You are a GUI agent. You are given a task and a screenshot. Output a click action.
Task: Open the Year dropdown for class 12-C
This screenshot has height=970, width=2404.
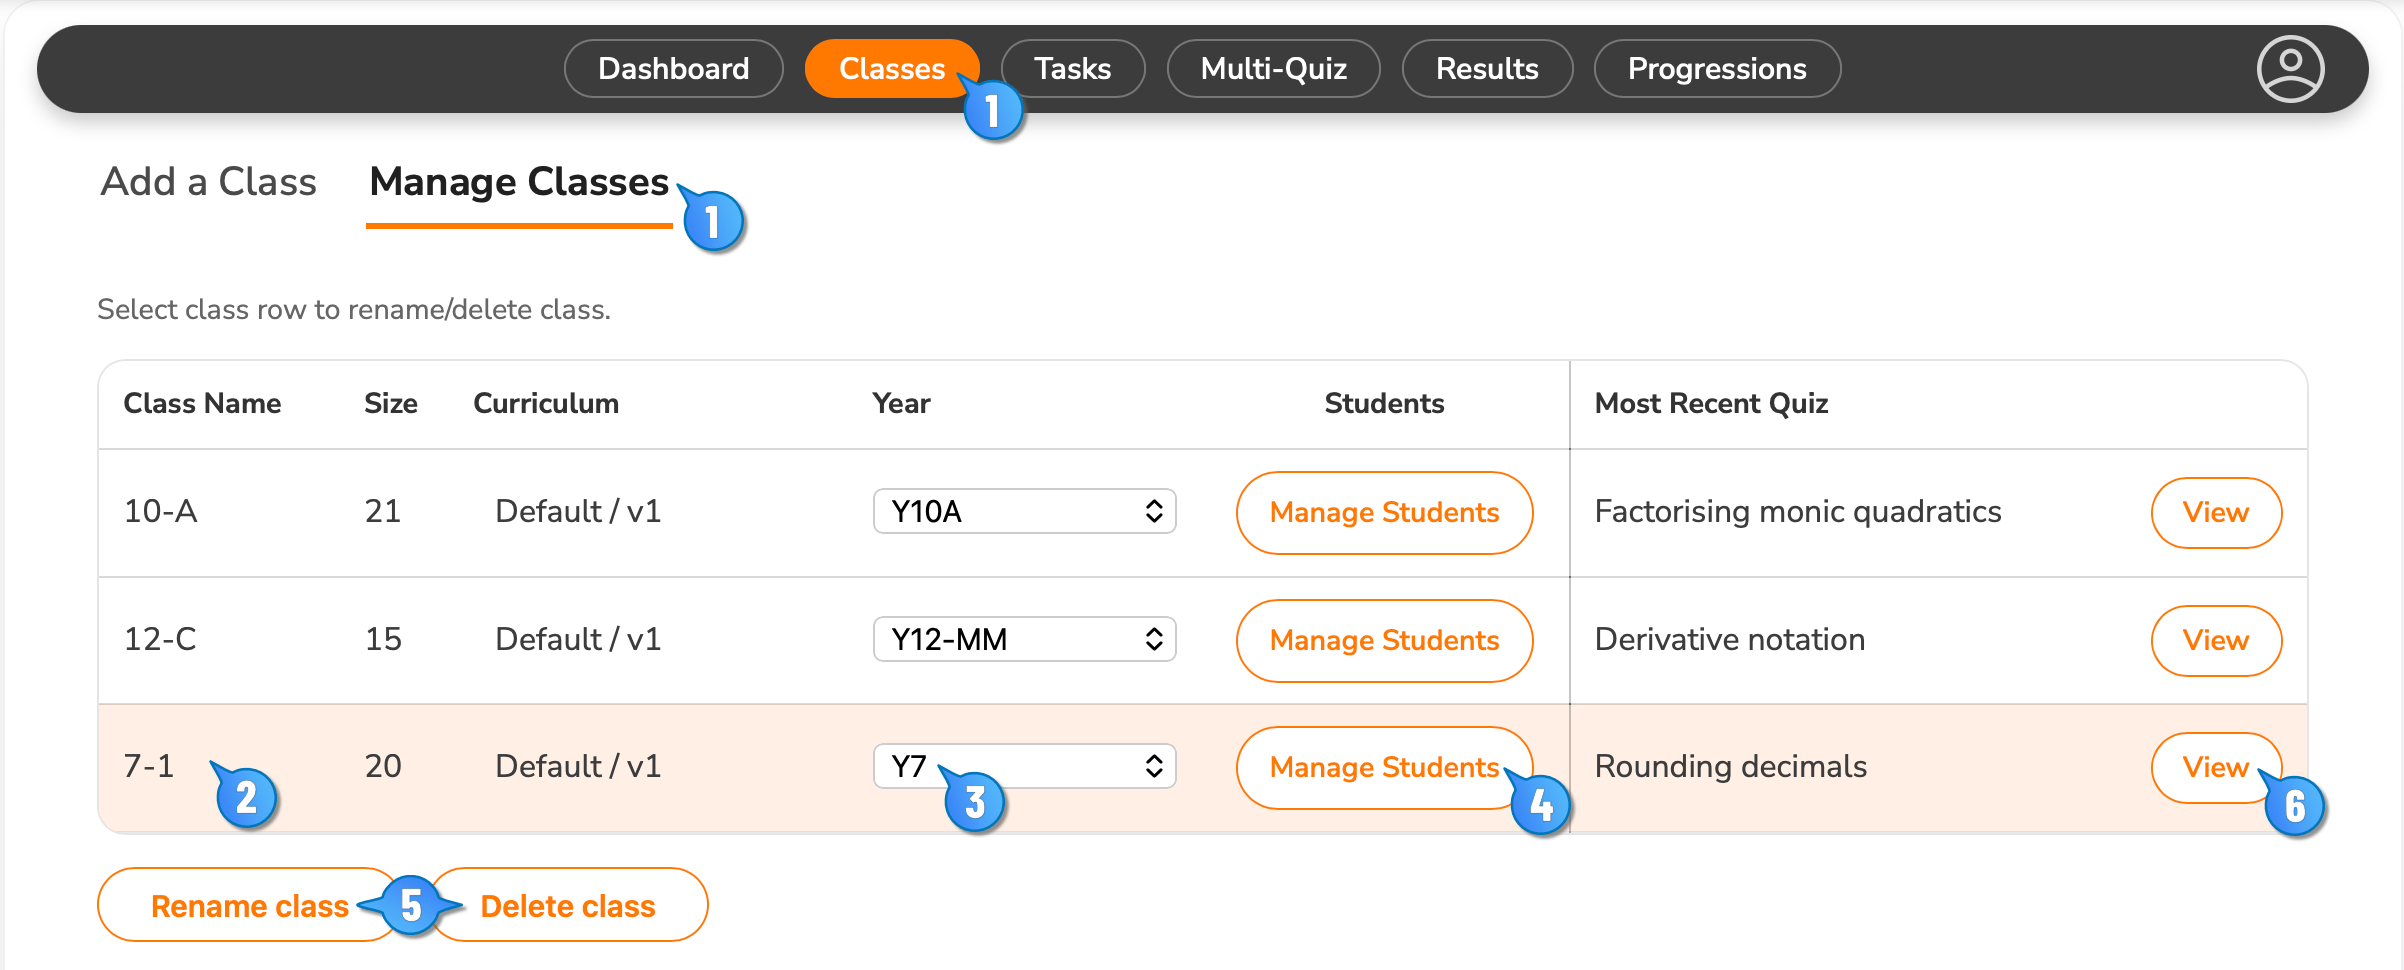point(1024,639)
